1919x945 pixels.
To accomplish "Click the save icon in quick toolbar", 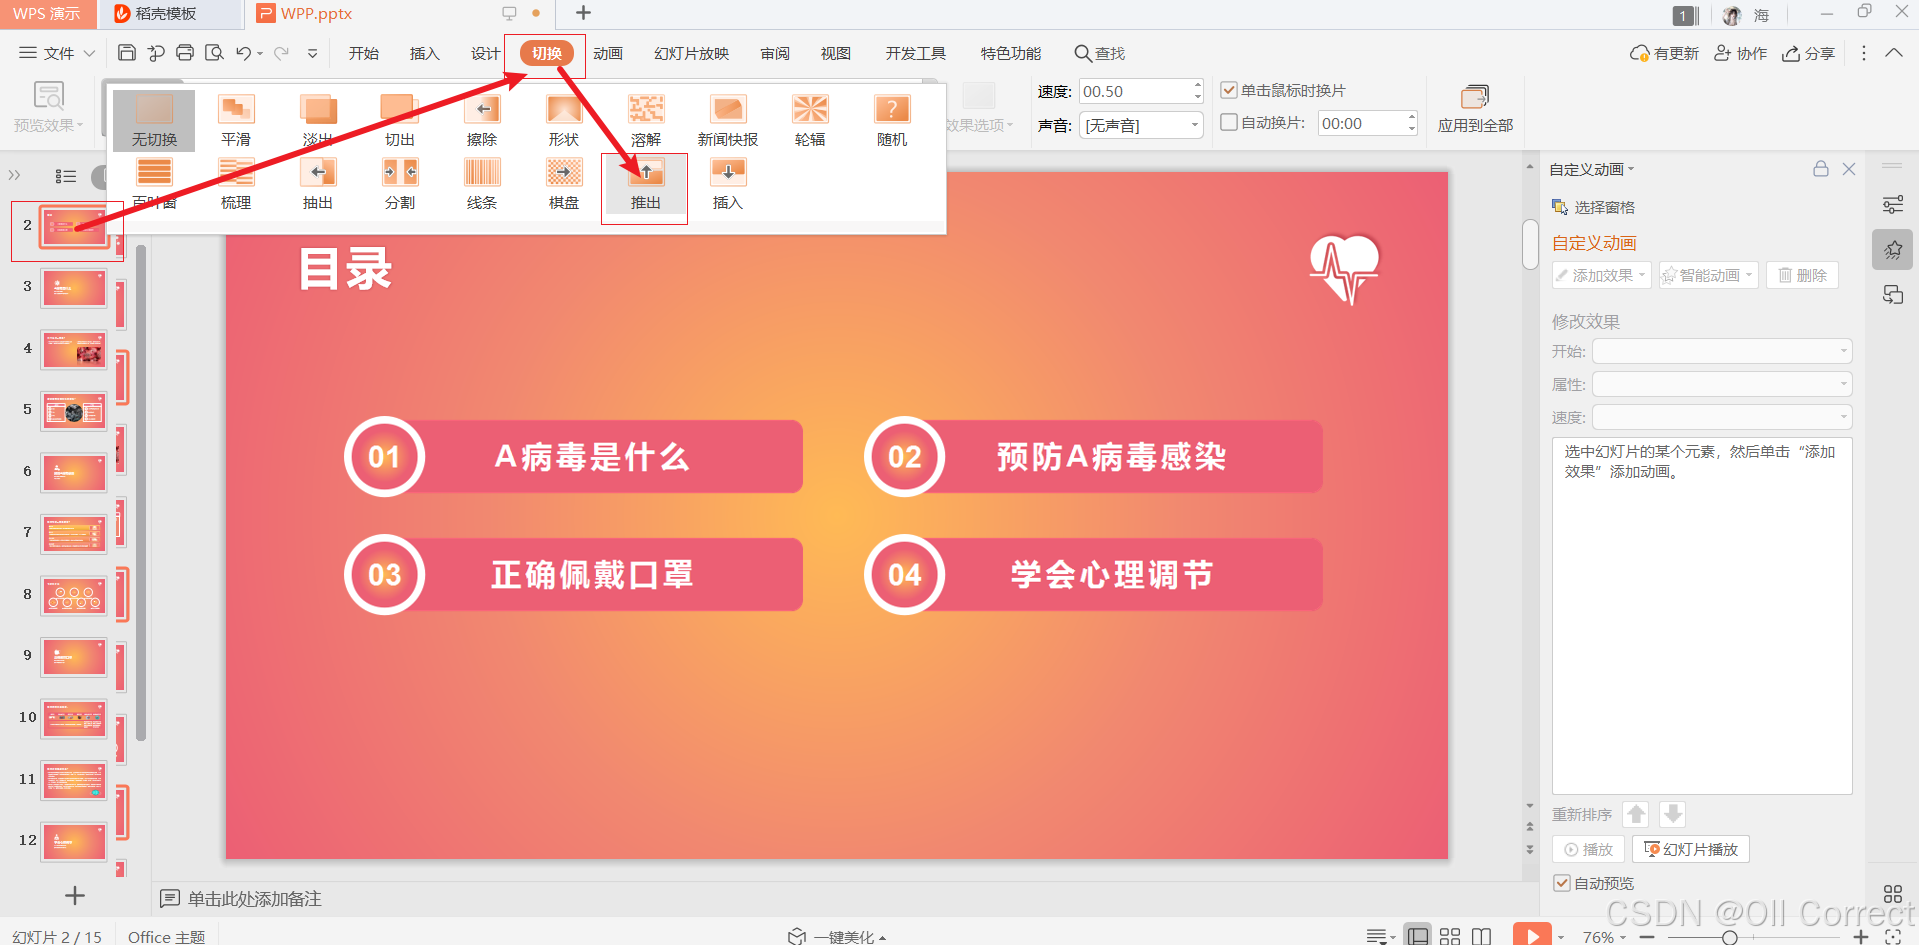I will coord(127,53).
